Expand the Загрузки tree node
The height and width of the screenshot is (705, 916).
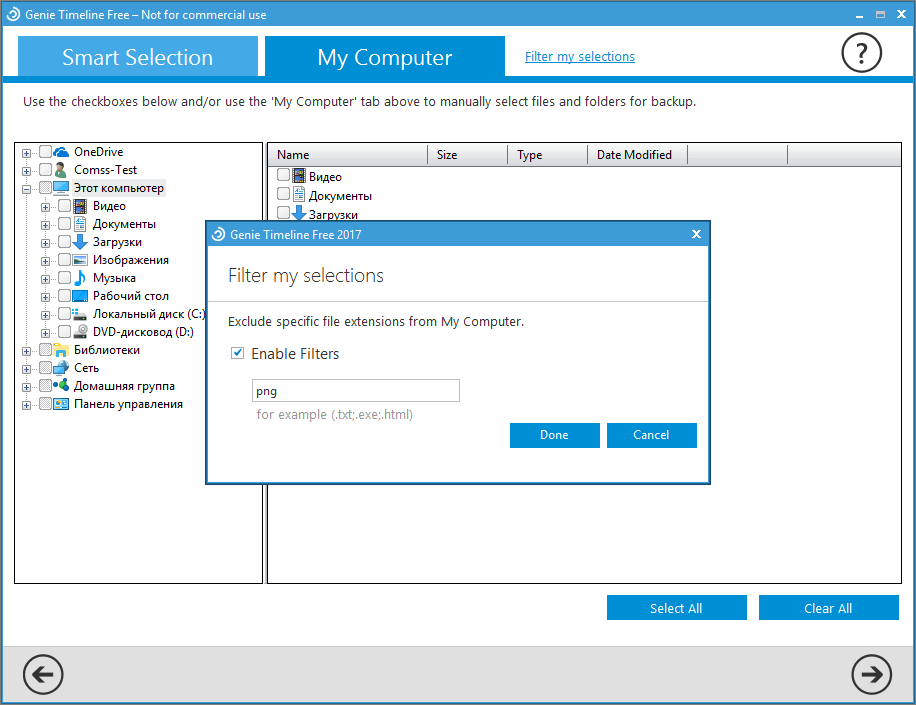(x=45, y=244)
